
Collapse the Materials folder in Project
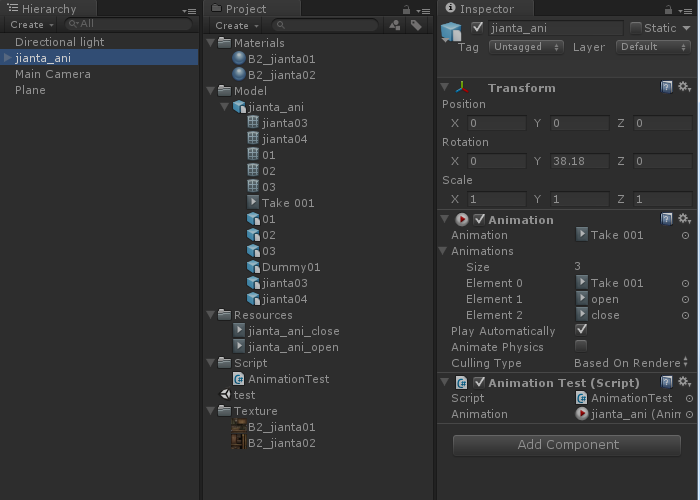pyautogui.click(x=211, y=43)
